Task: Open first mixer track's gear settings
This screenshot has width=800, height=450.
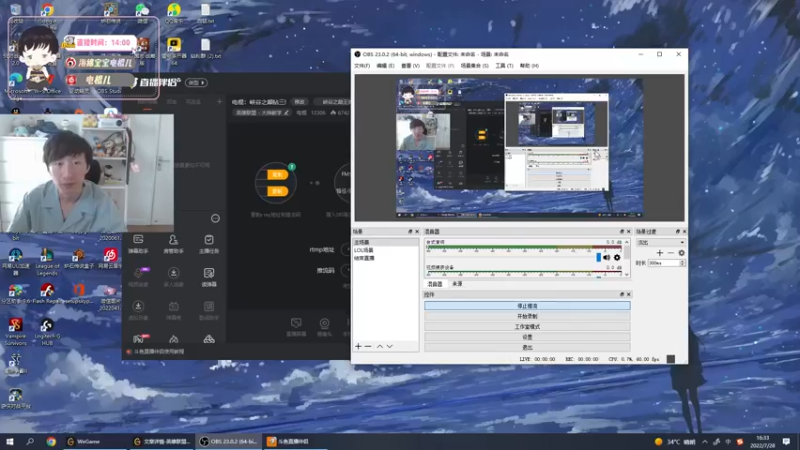Action: (x=617, y=258)
